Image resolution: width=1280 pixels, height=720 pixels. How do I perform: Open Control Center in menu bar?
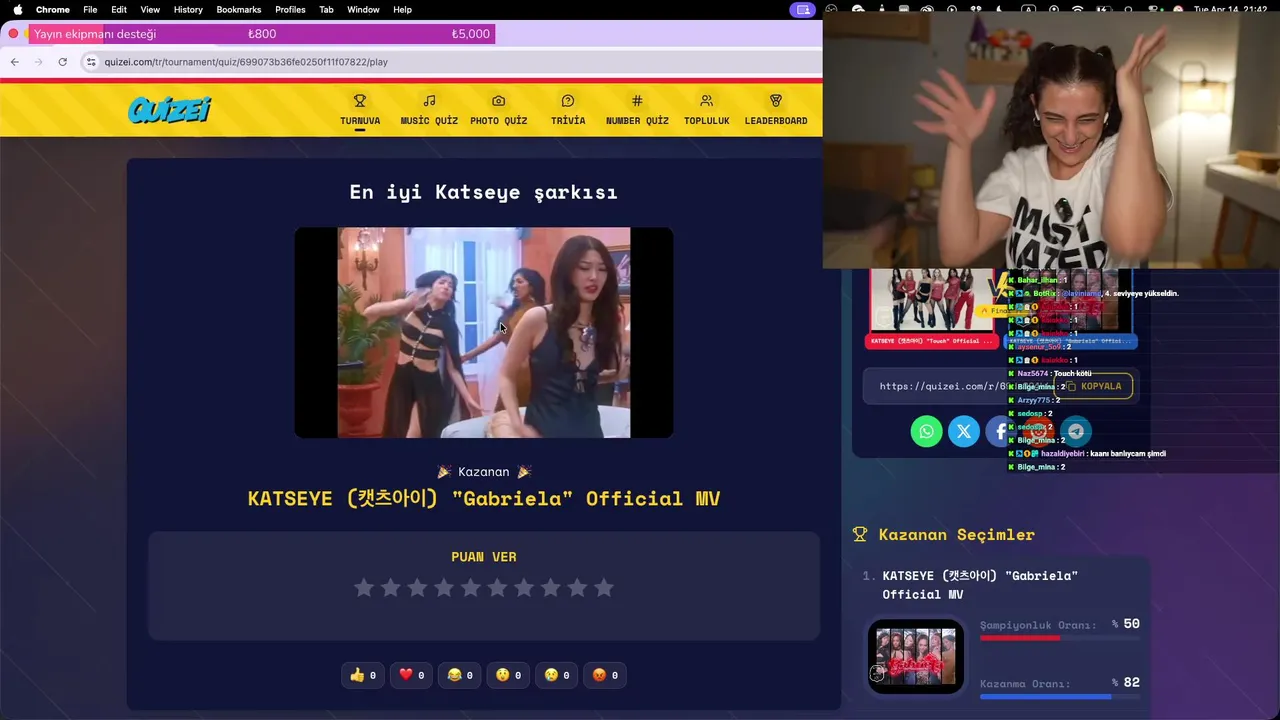[x=1153, y=9]
